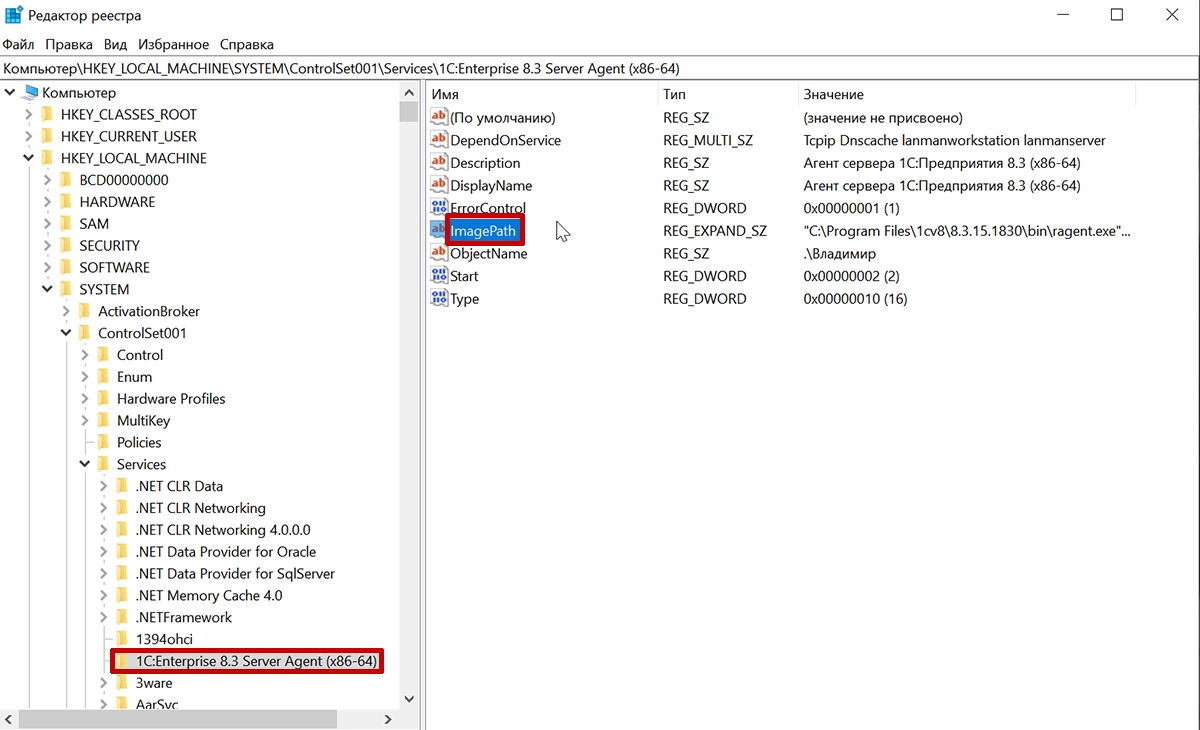
Task: Collapse the Services key arrow
Action: [85, 464]
